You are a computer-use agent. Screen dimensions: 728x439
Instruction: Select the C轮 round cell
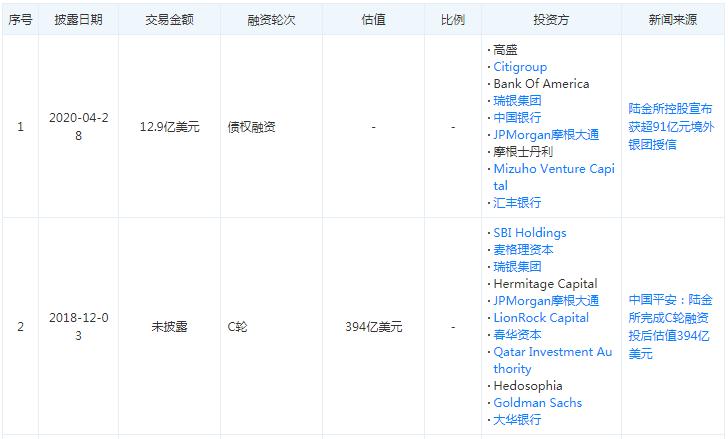pyautogui.click(x=237, y=327)
